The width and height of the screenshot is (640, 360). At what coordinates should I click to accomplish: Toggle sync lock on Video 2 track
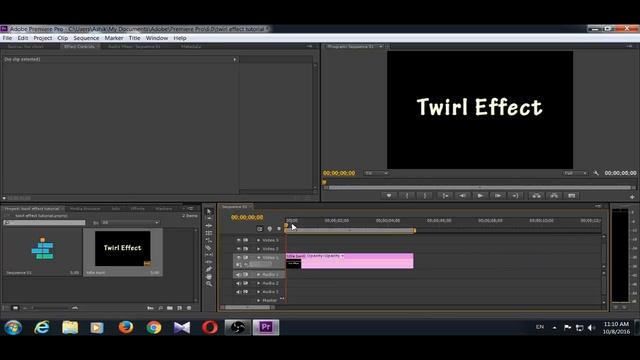[x=246, y=249]
